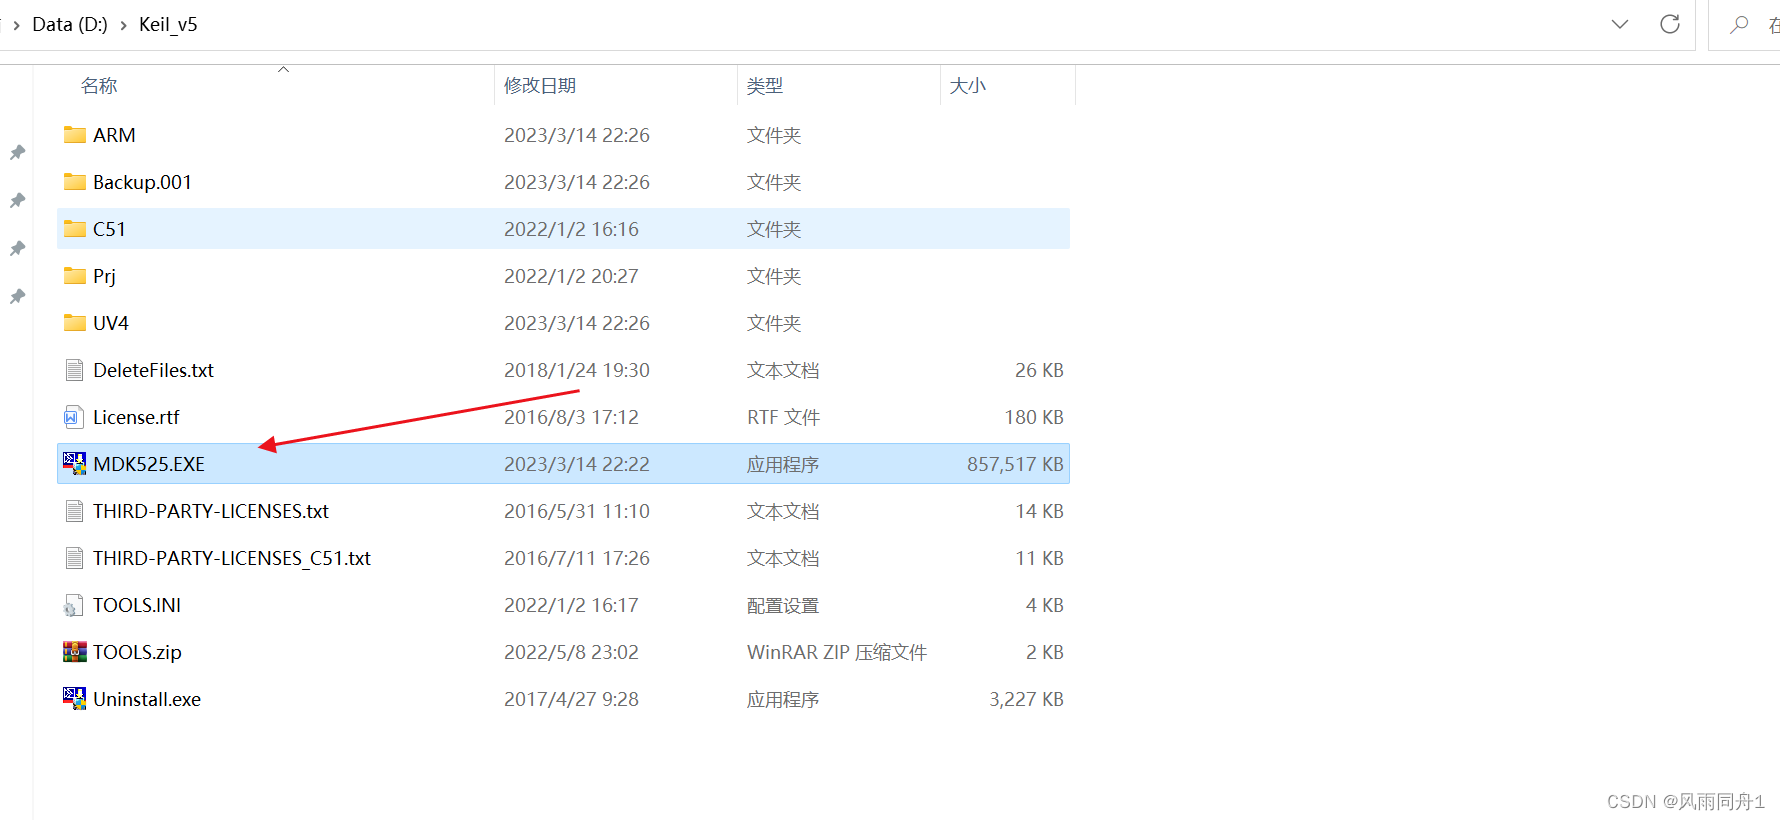Select the DeleteFiles.txt file name
The image size is (1780, 820).
tap(153, 370)
